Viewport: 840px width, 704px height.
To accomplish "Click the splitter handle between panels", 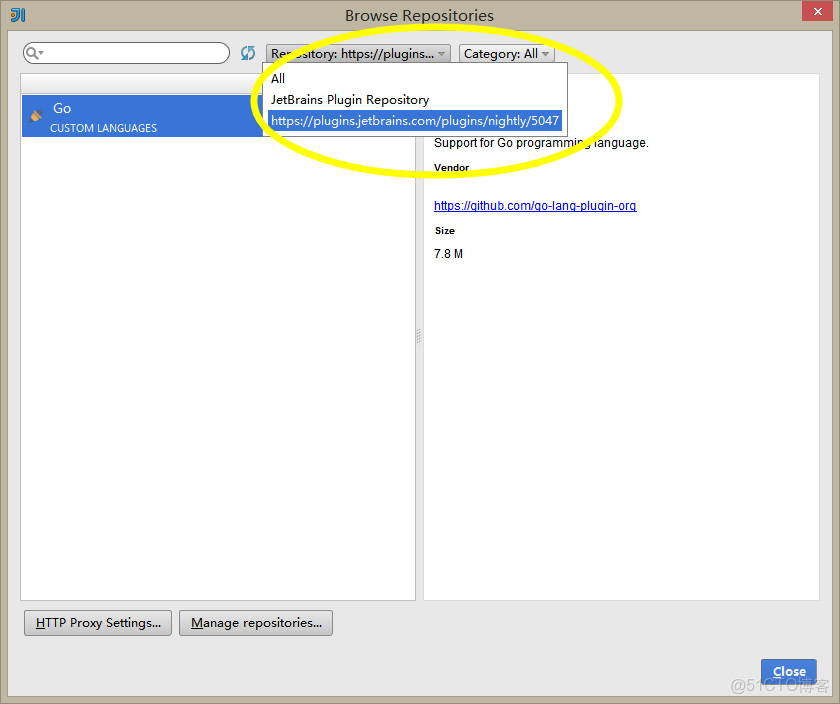I will (419, 336).
